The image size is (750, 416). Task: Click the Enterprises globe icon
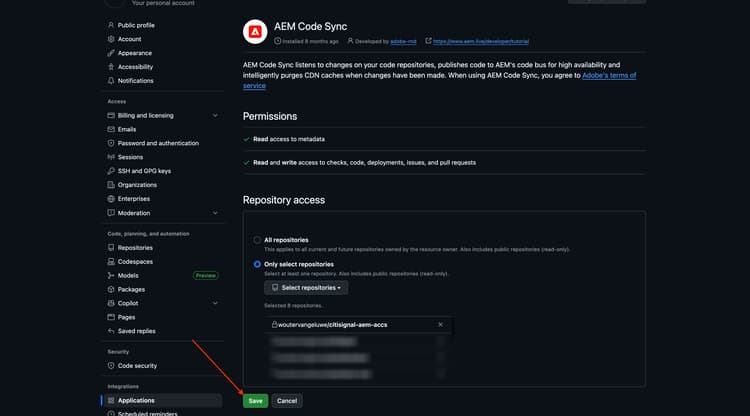111,199
